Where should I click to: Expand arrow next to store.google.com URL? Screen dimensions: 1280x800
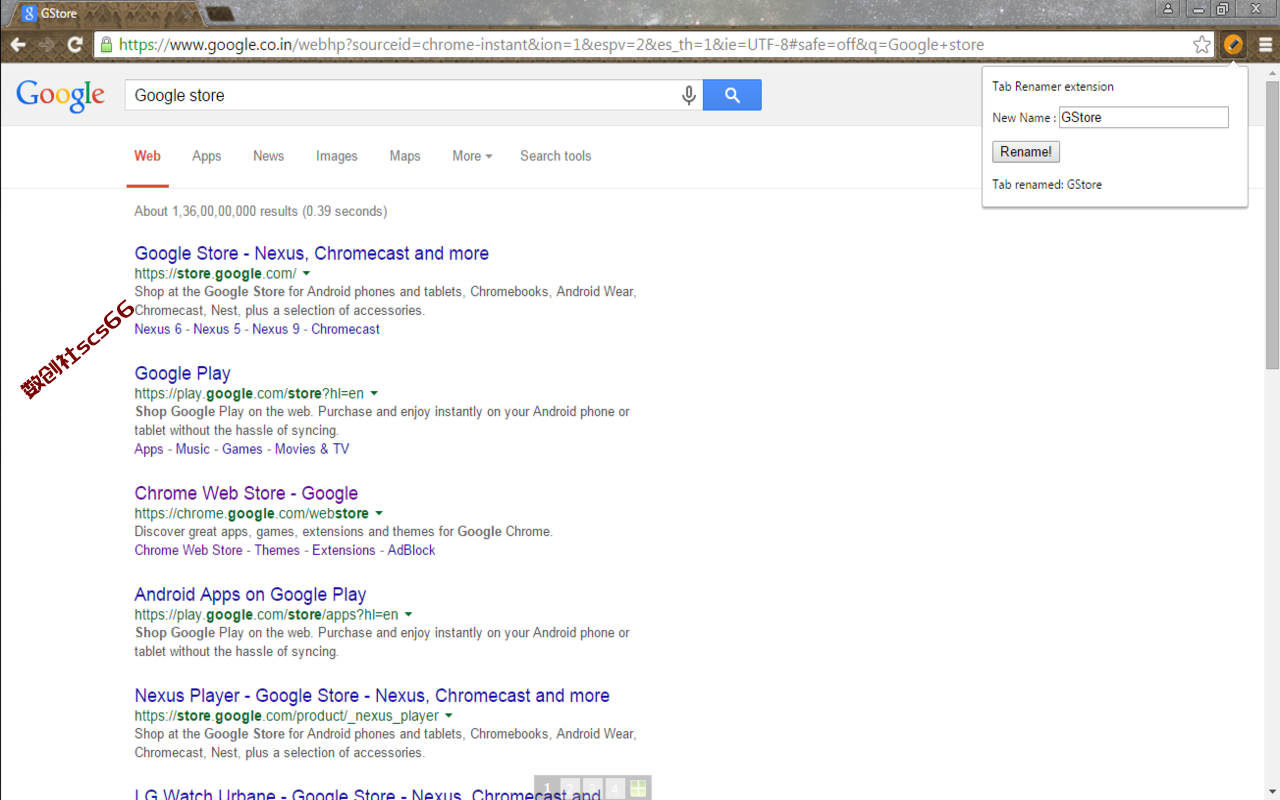pos(307,273)
